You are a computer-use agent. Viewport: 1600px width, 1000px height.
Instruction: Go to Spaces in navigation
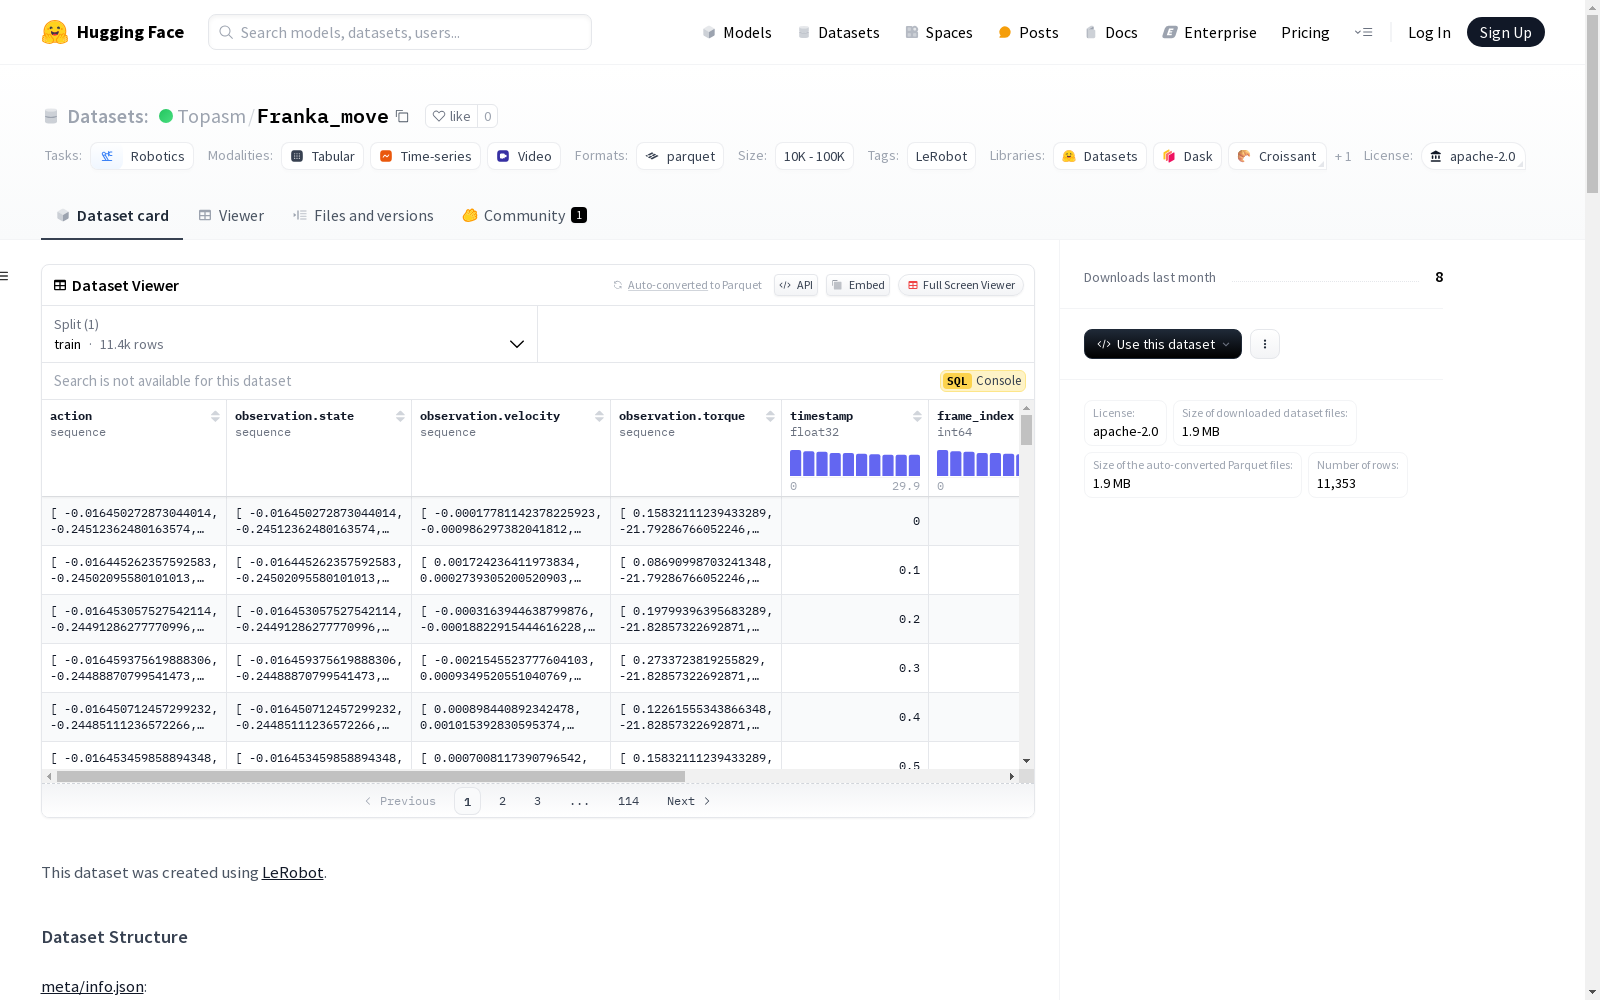pyautogui.click(x=939, y=32)
